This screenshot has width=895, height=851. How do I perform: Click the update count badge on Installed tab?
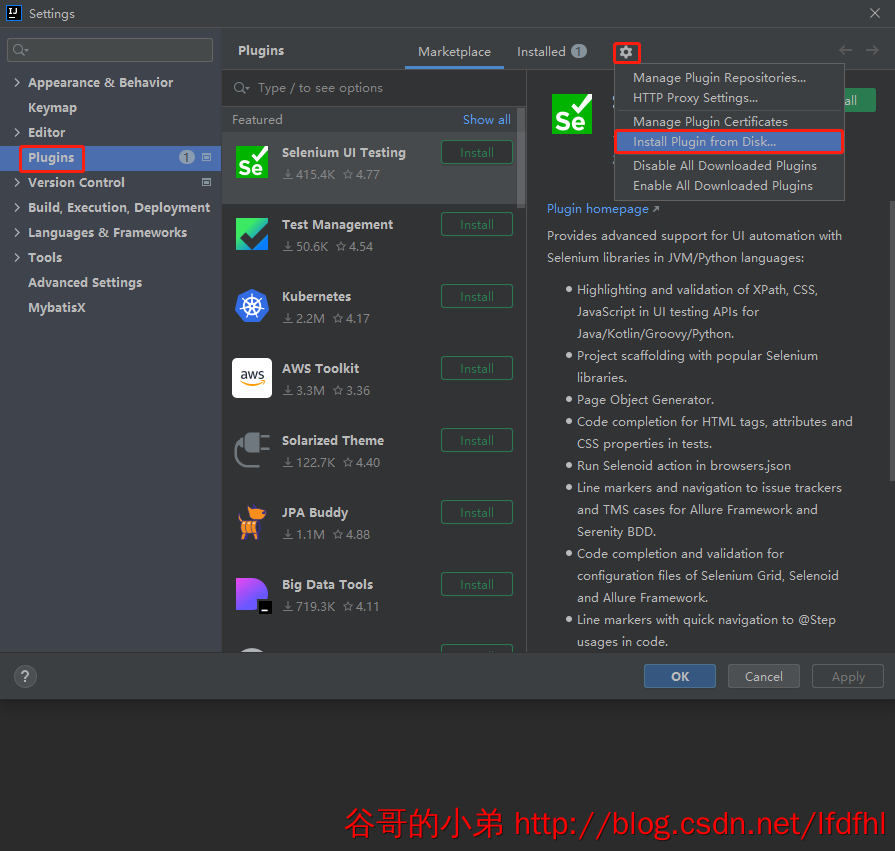(579, 51)
